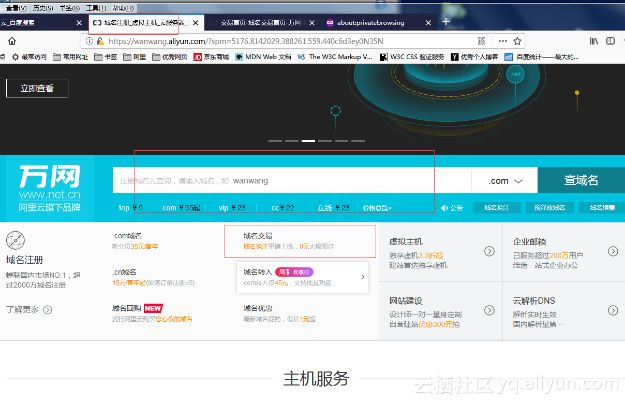Open the page actions three-dot menu
Screen dimensions: 625x400
pyautogui.click(x=503, y=41)
